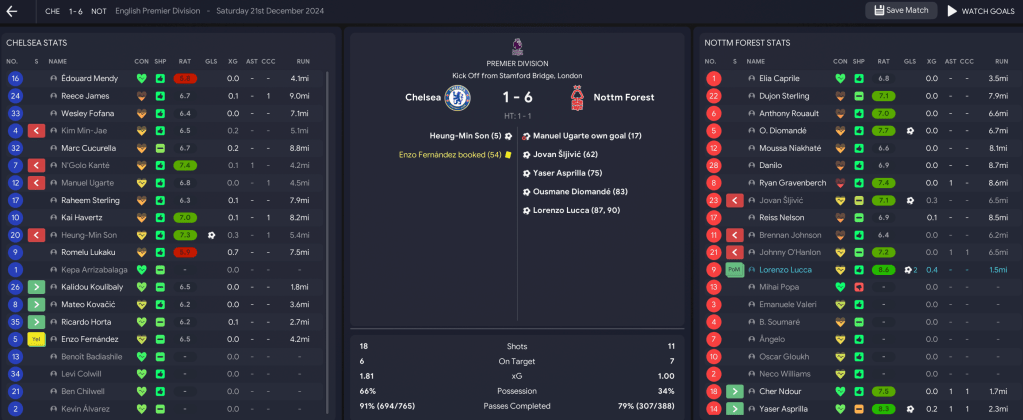Viewport: 1023px width, 420px height.
Task: Click Enzo Fernández's yellow card icon
Action: click(36, 339)
